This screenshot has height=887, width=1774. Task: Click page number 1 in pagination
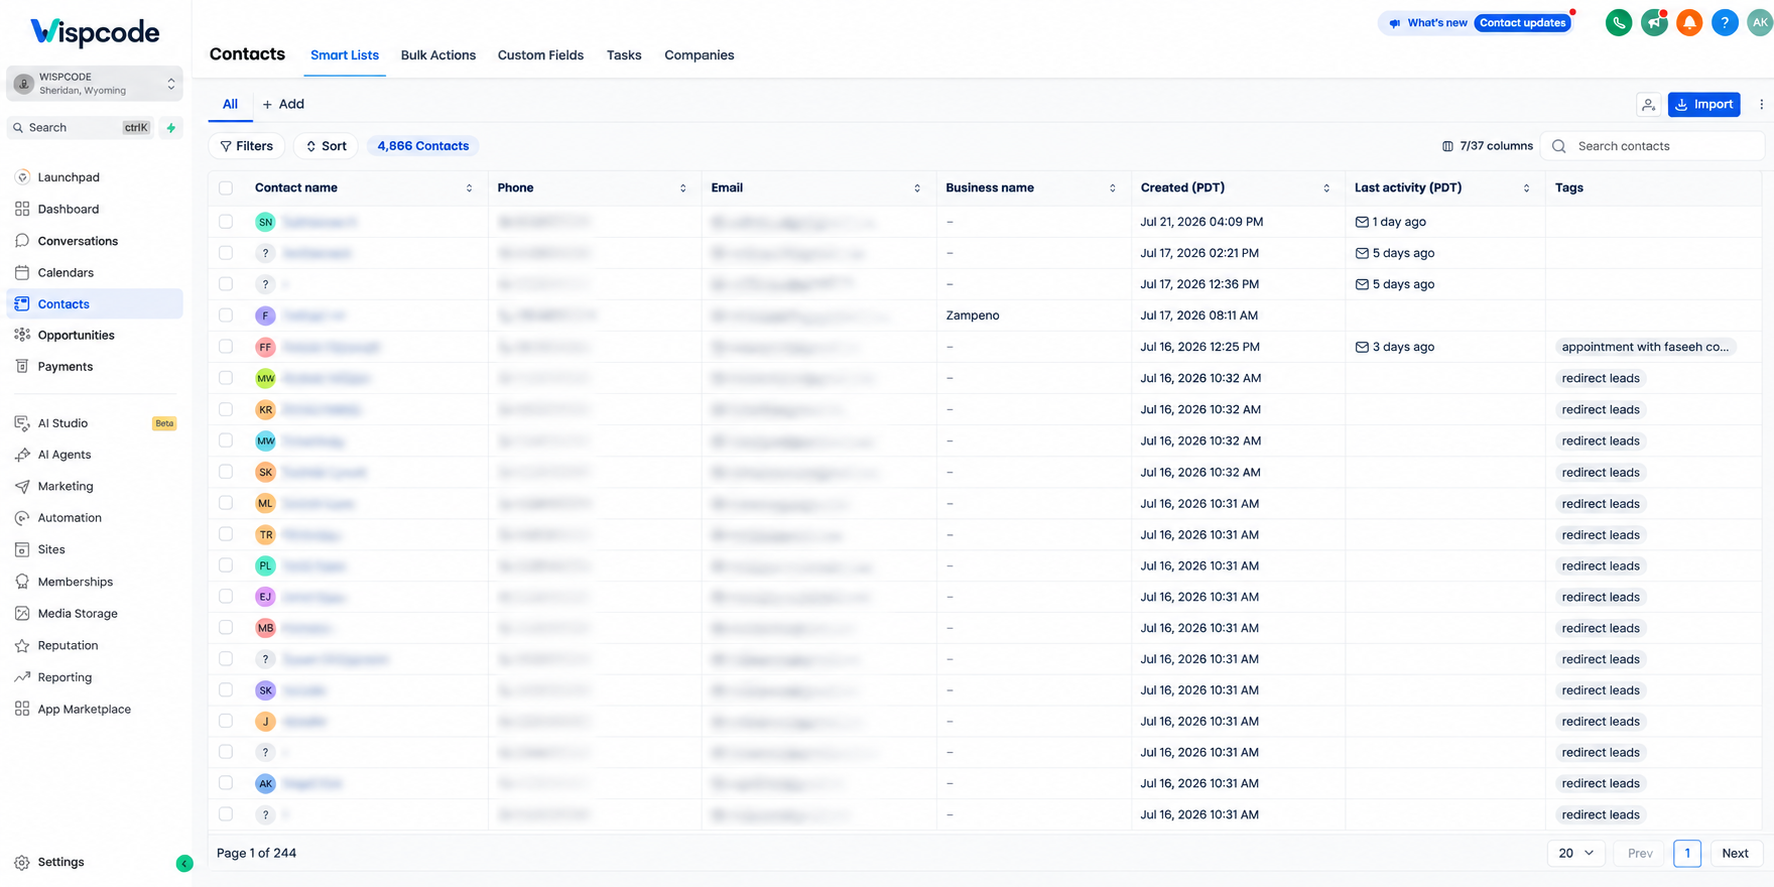pyautogui.click(x=1687, y=853)
